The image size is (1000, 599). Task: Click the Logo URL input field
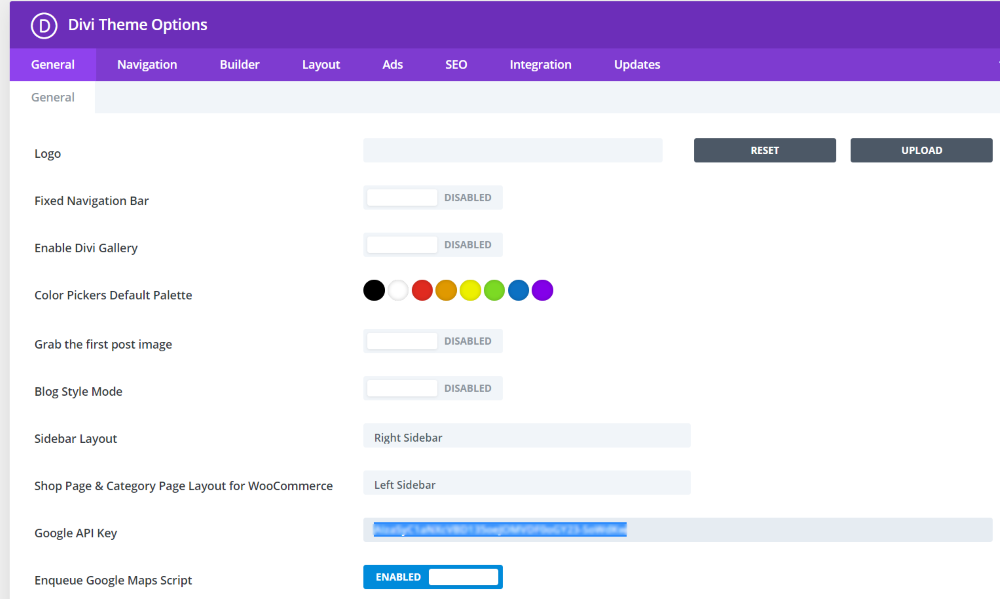click(513, 151)
